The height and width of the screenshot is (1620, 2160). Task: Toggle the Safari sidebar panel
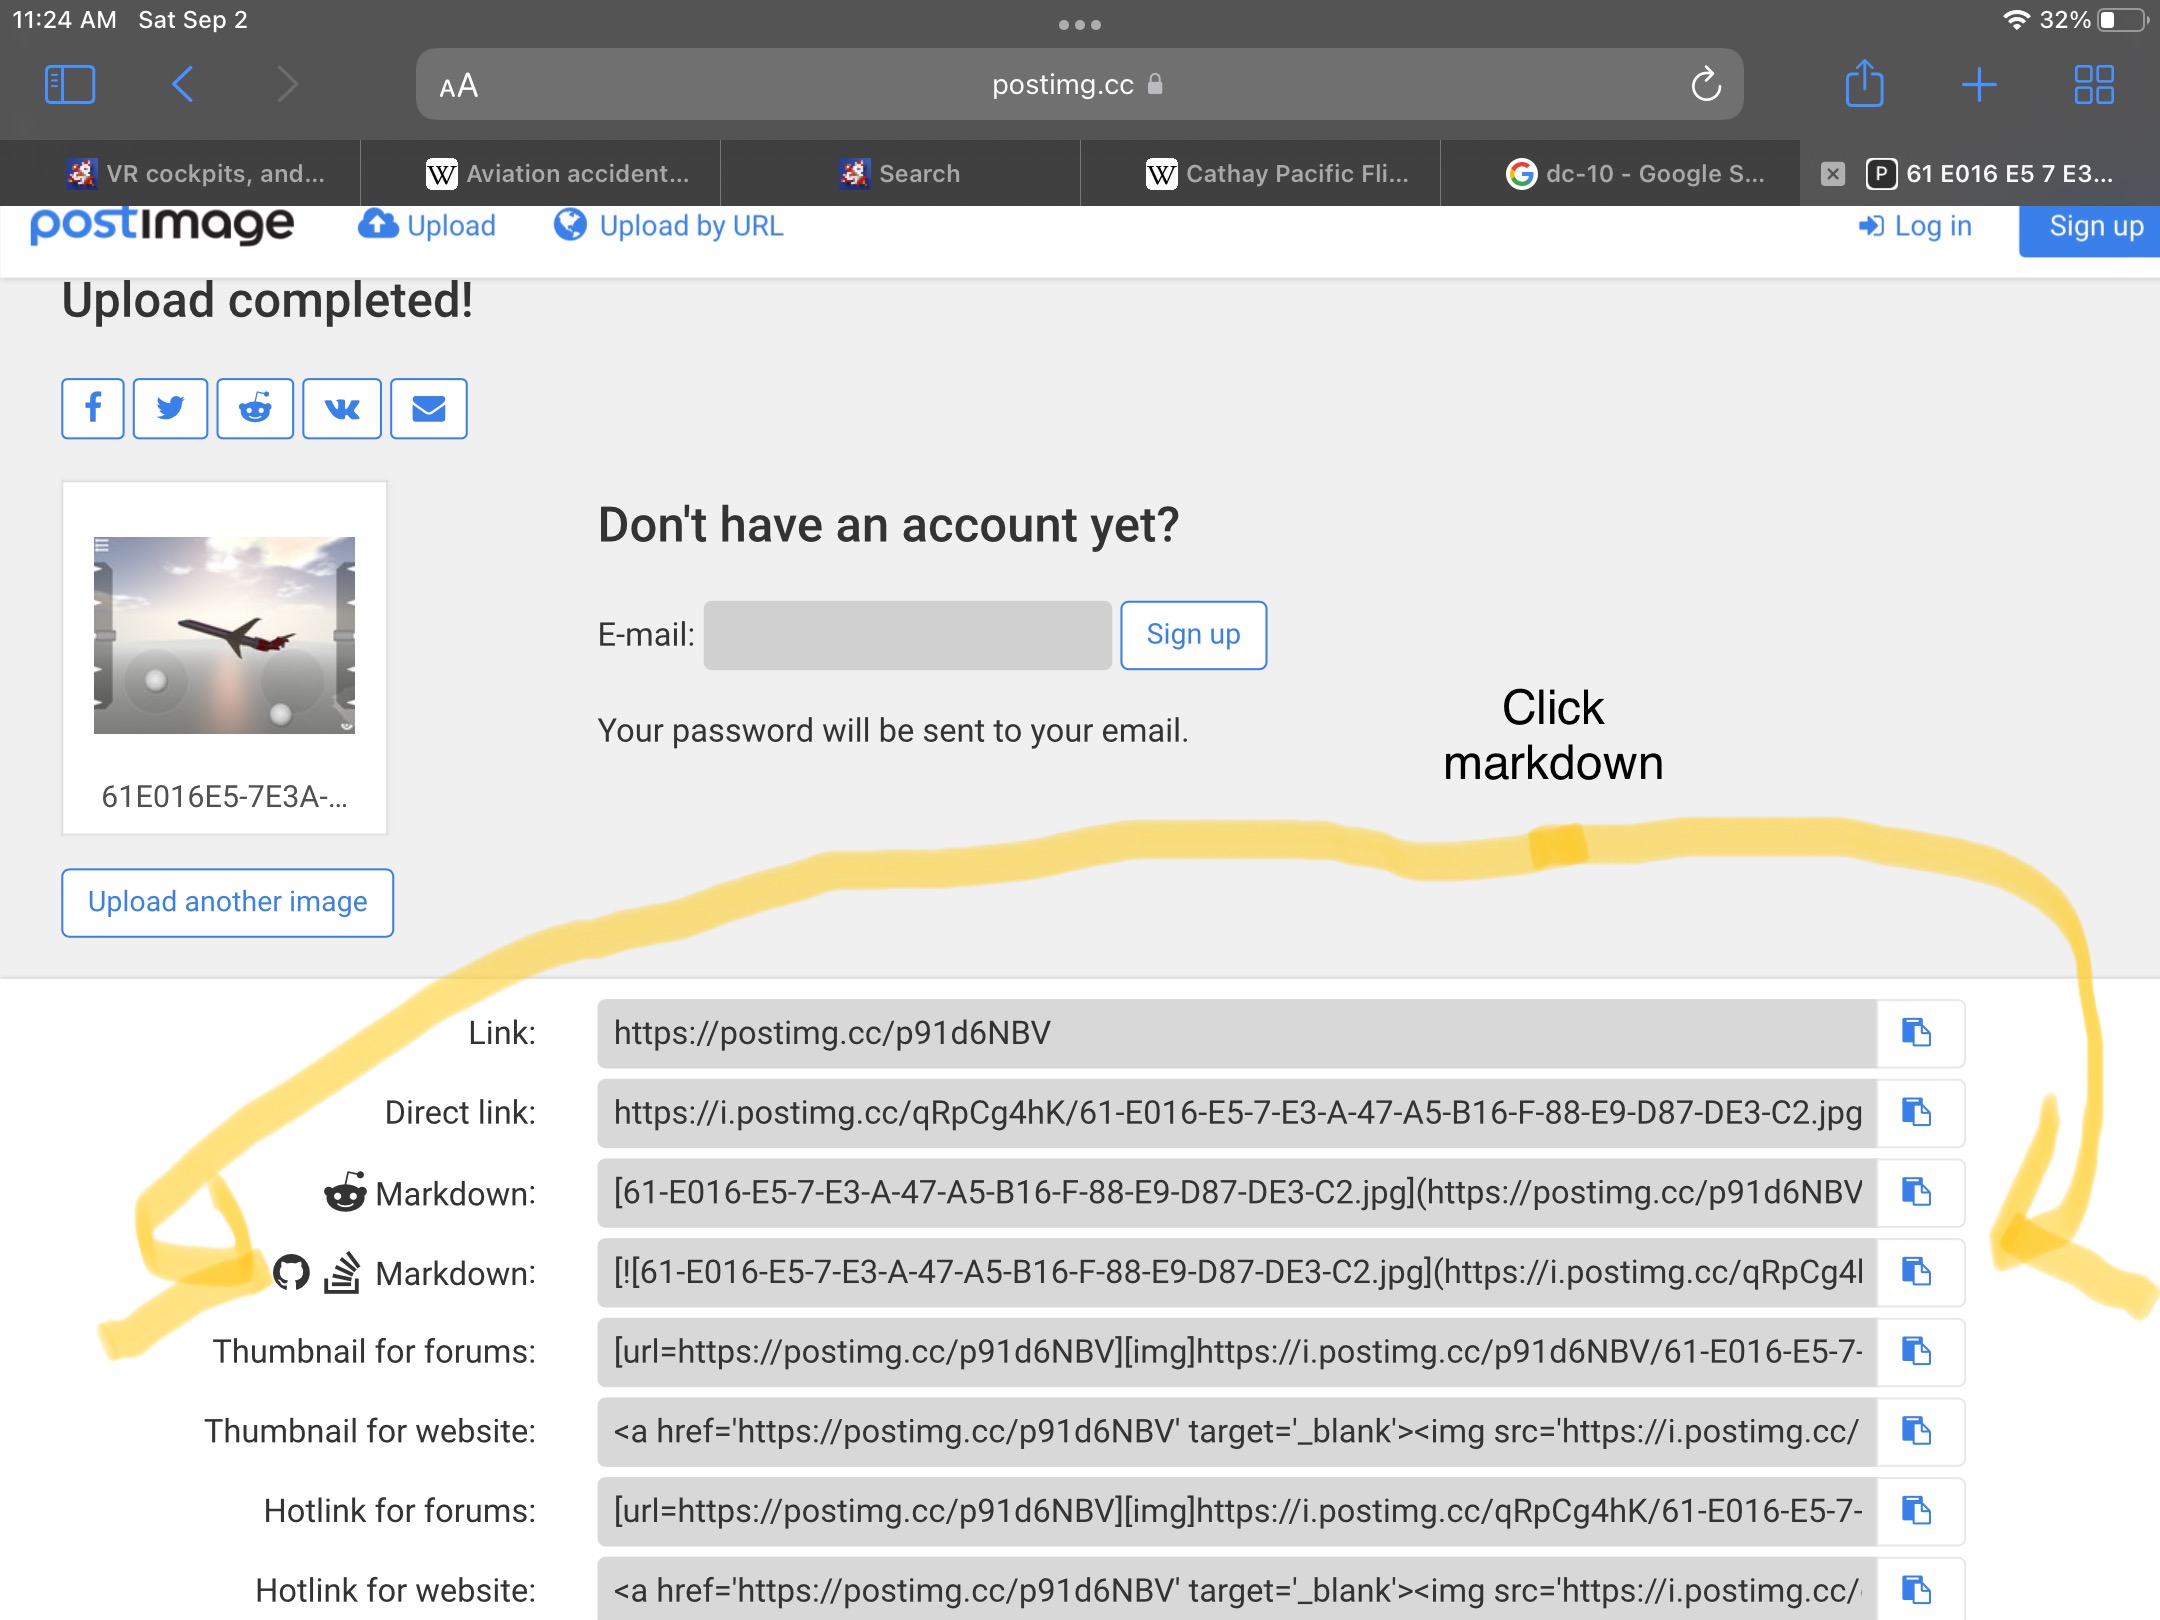(x=70, y=84)
